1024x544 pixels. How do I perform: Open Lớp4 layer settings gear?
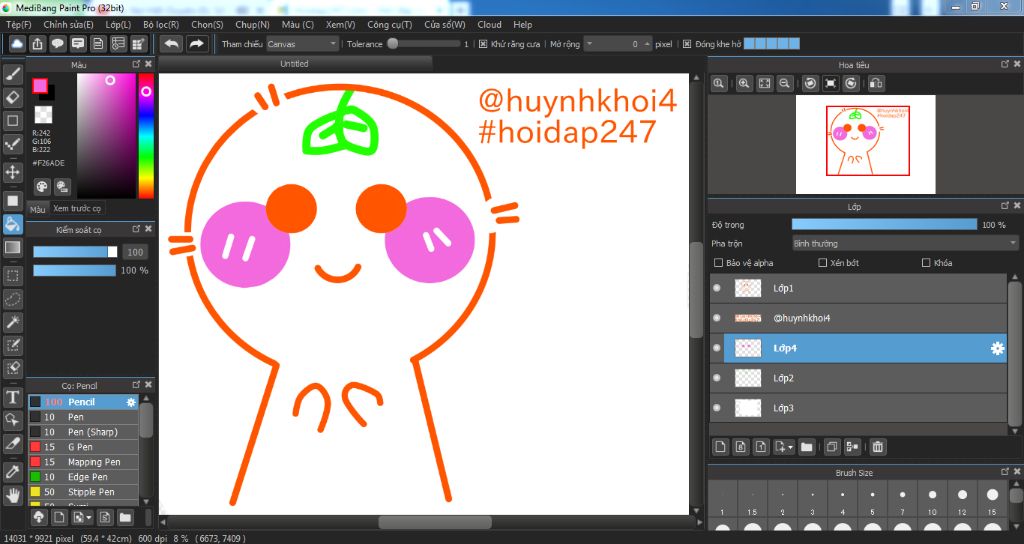997,349
